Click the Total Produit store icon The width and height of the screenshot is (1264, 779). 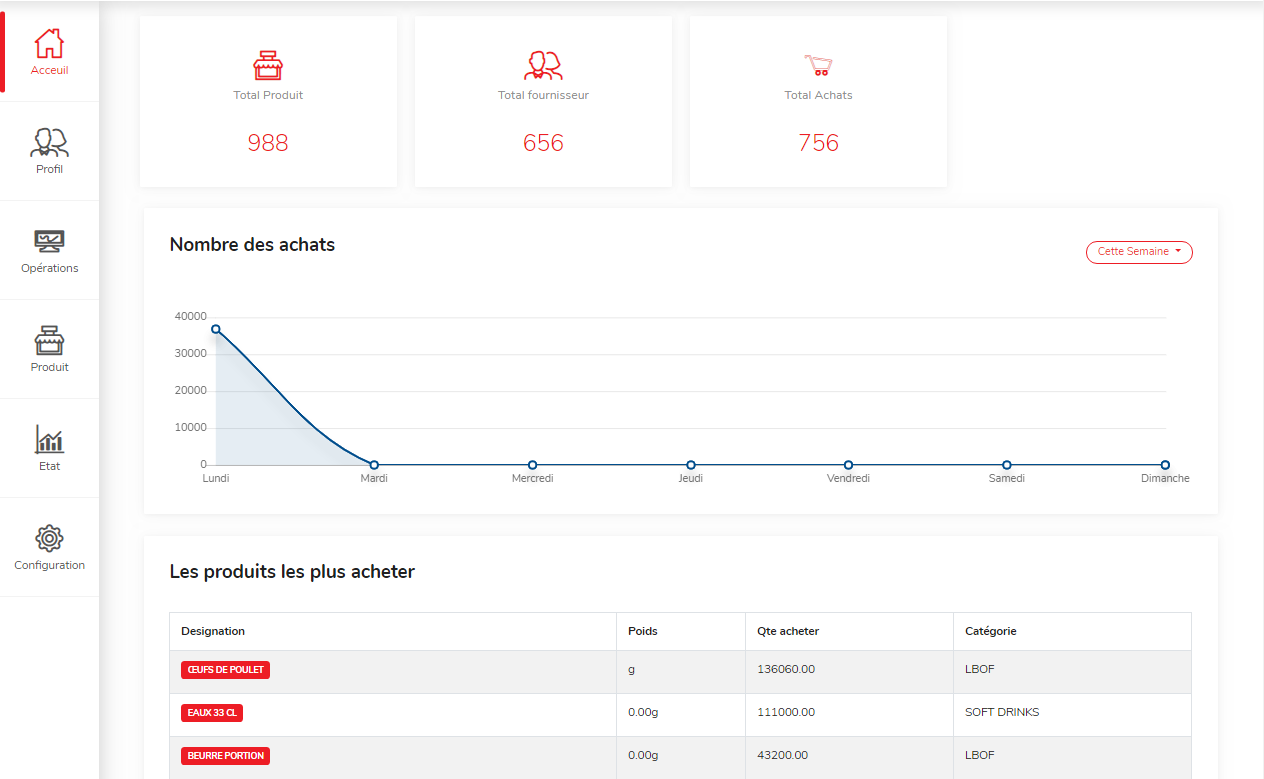click(x=268, y=66)
